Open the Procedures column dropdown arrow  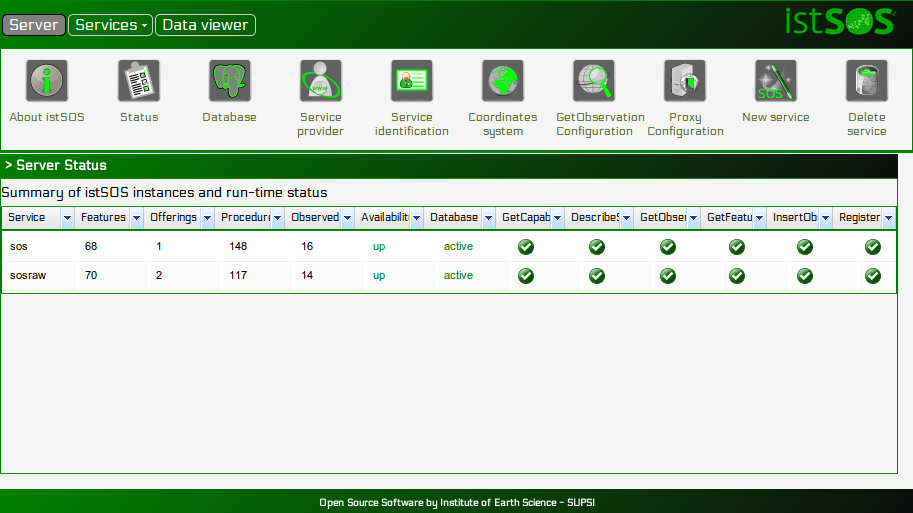[277, 218]
